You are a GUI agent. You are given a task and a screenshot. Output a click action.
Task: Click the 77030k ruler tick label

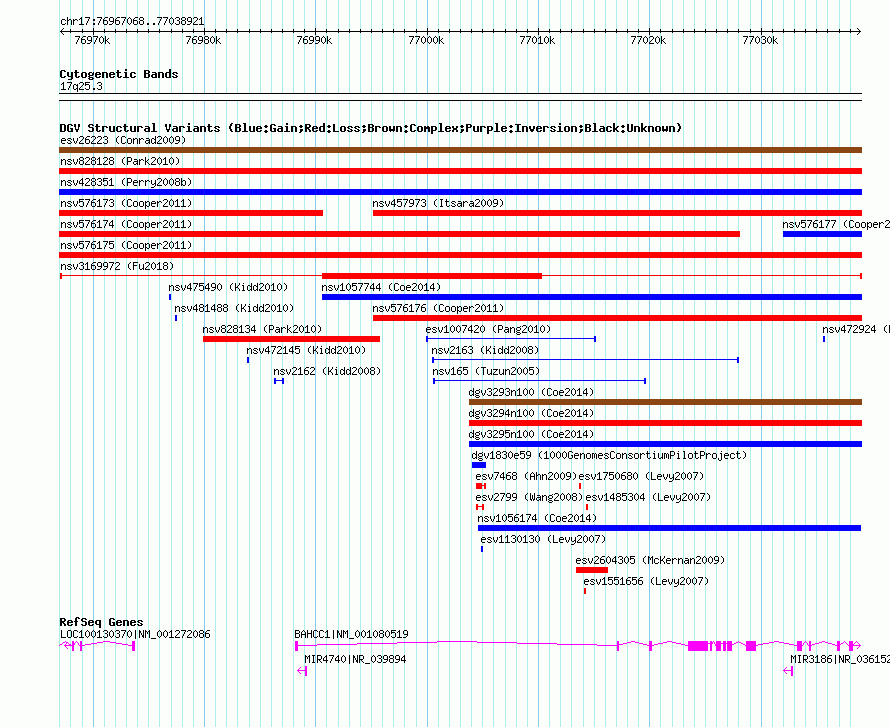tap(760, 40)
